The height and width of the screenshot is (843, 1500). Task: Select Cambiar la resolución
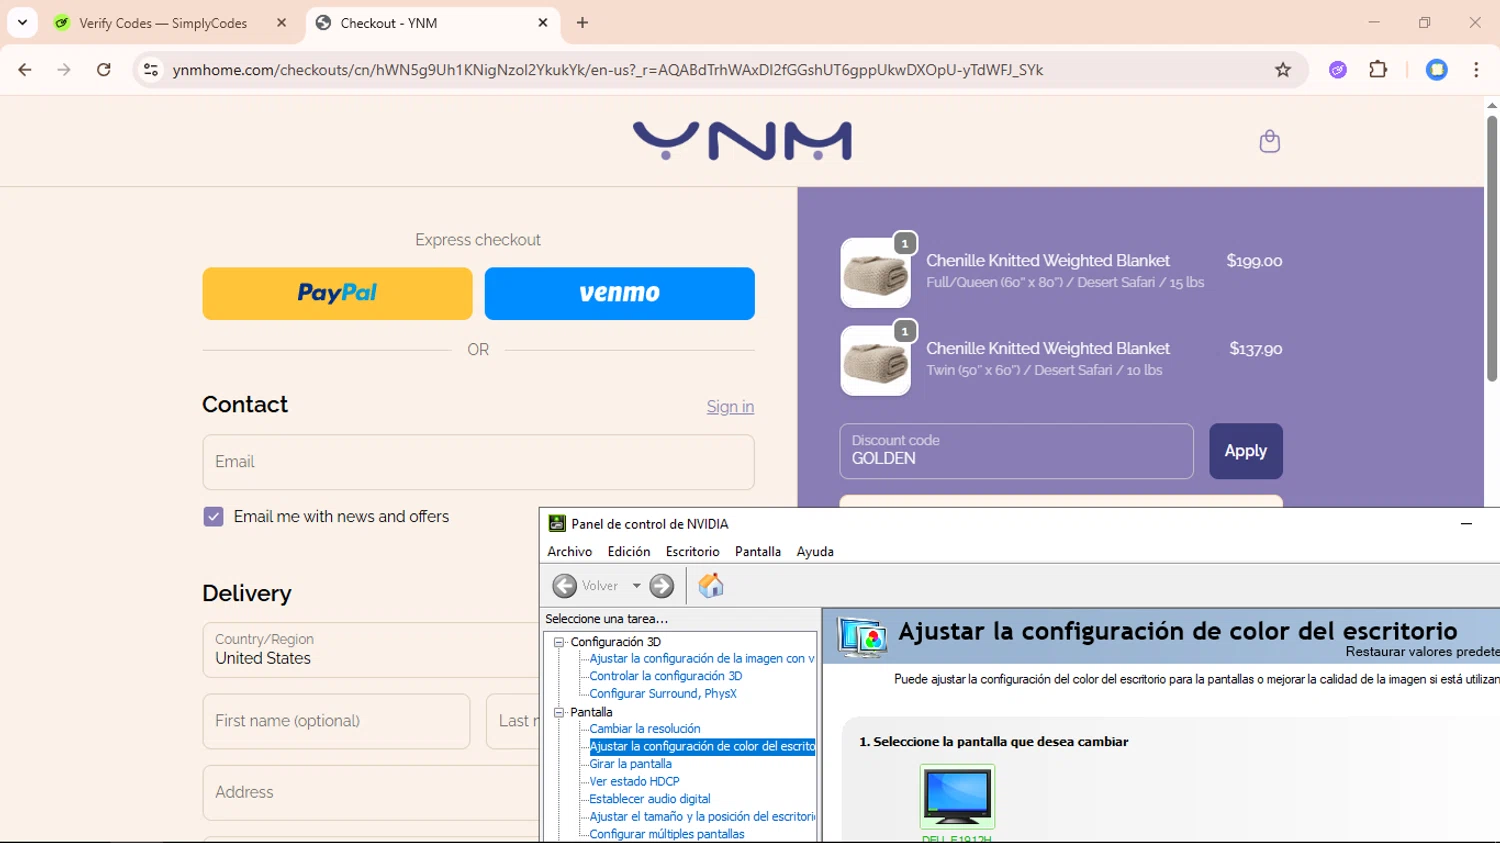[645, 729]
